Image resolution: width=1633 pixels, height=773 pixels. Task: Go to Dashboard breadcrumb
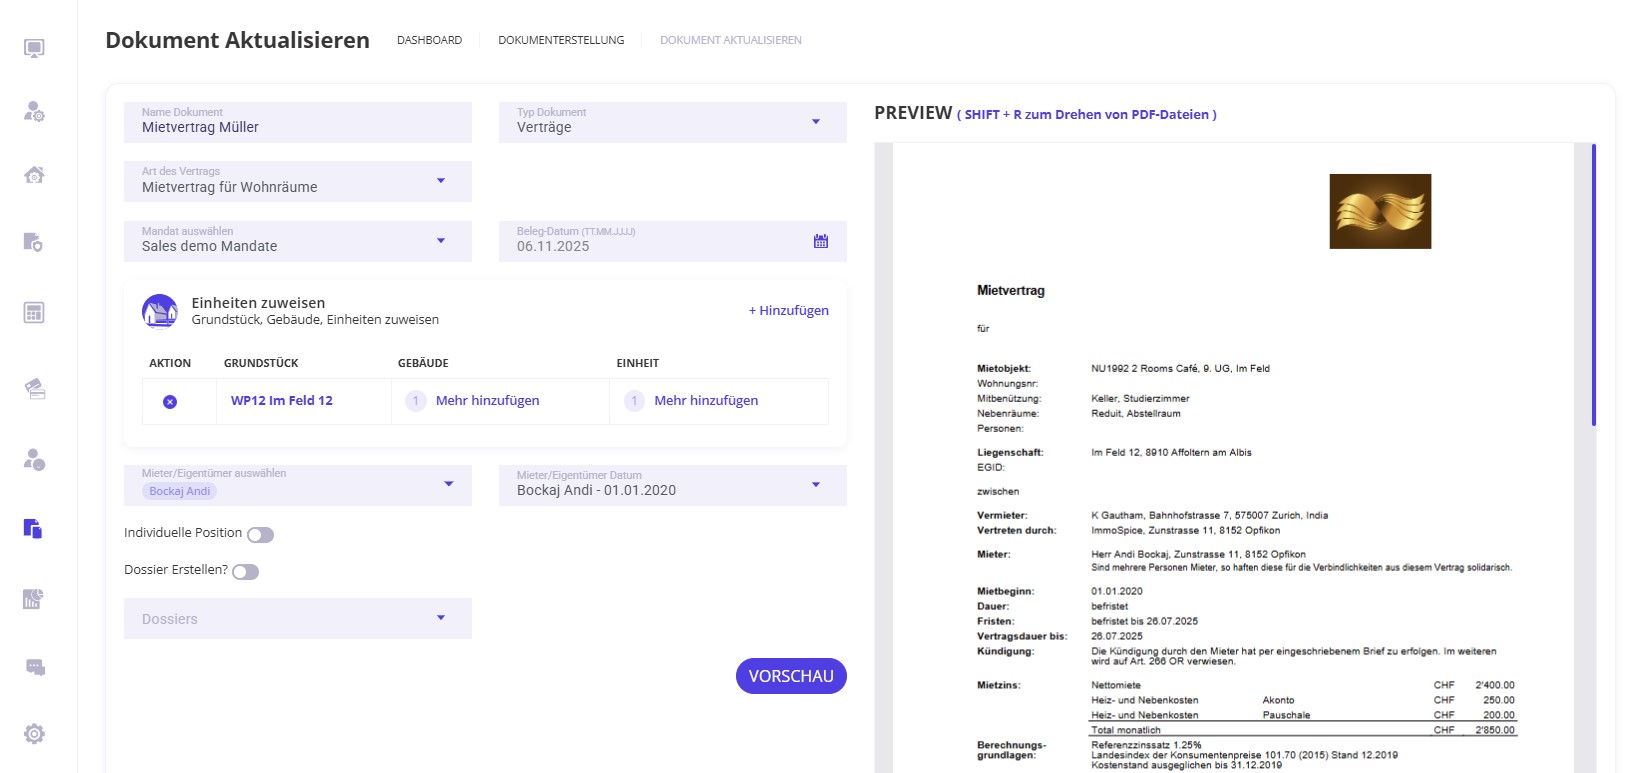click(429, 40)
